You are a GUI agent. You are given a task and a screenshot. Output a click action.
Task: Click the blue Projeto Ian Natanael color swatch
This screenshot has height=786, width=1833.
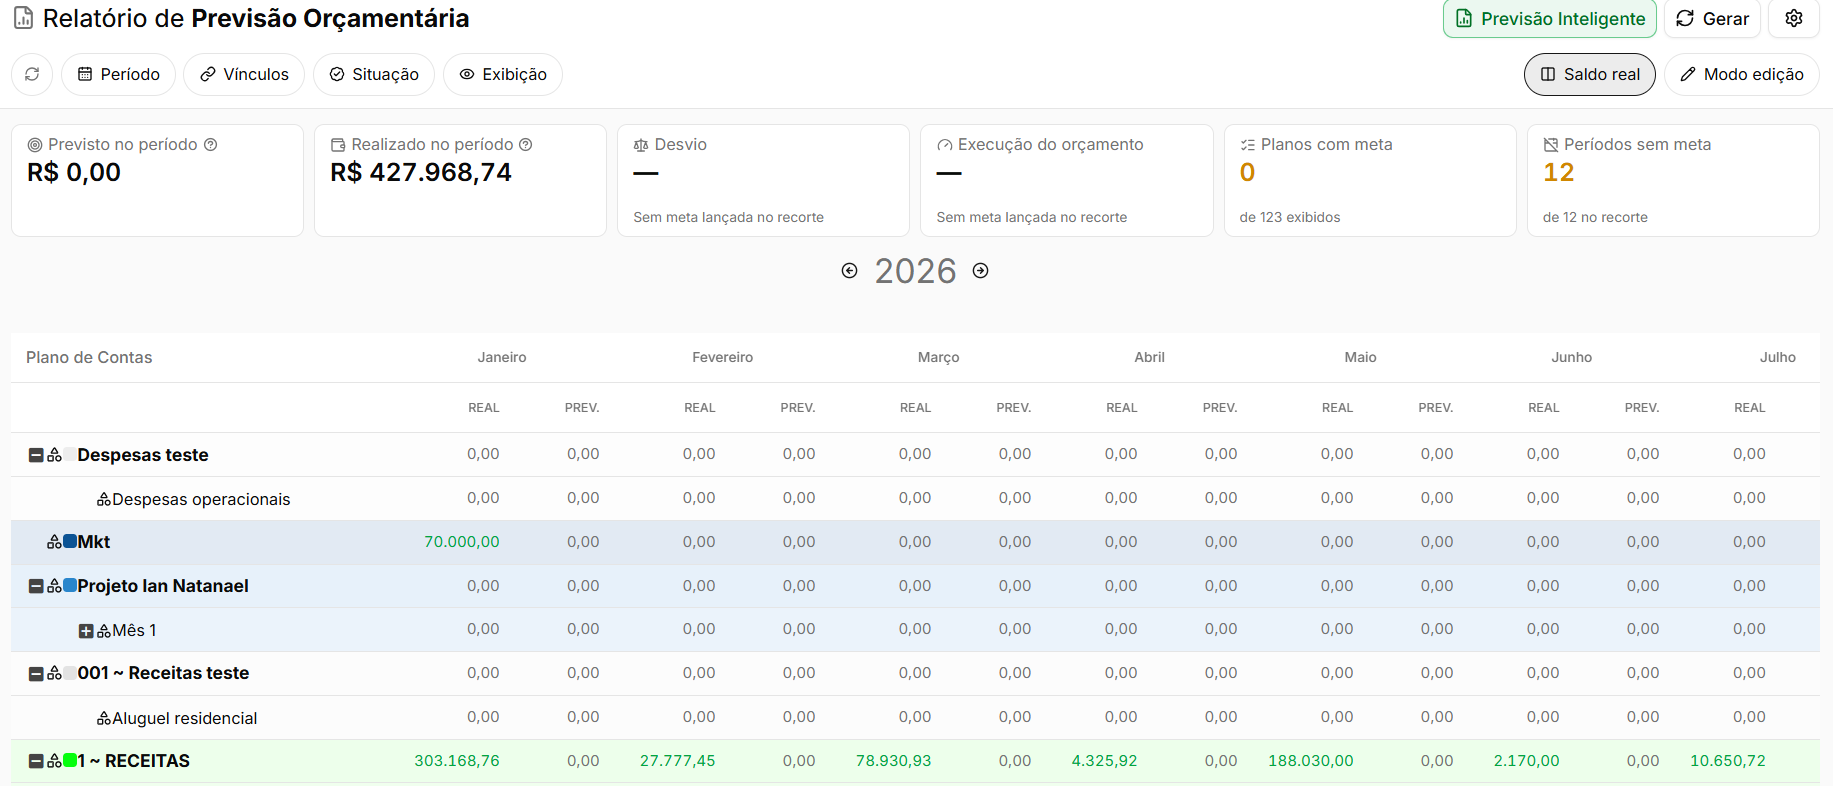[70, 585]
